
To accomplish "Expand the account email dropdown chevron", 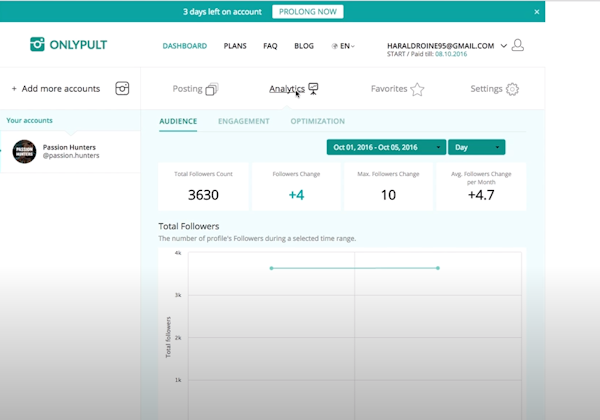I will pyautogui.click(x=504, y=46).
